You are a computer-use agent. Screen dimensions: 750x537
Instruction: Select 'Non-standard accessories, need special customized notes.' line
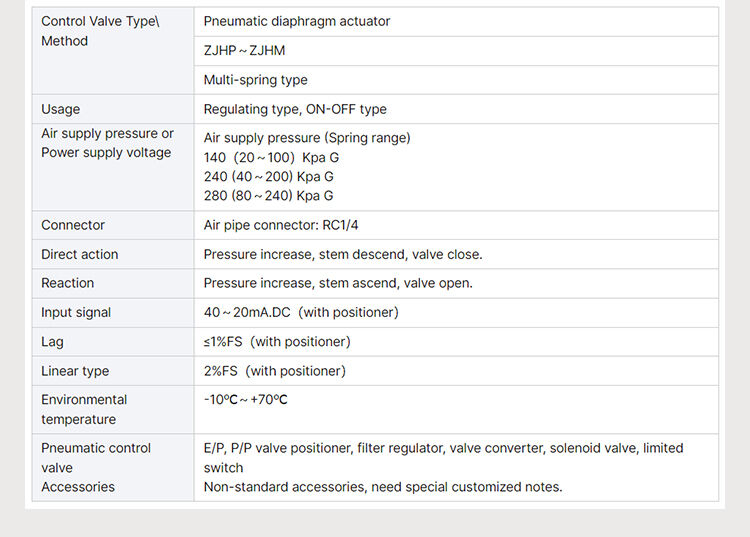(x=383, y=487)
